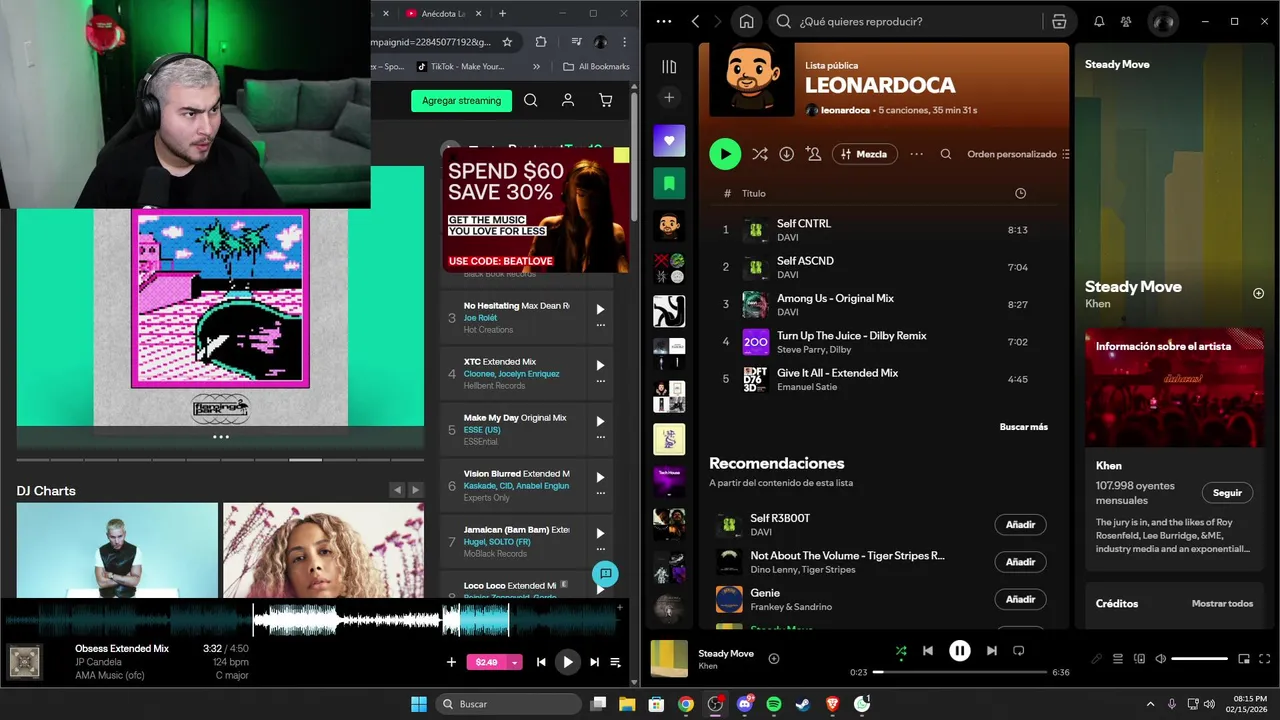Go back using Spotify back arrow
The image size is (1280, 720).
[695, 21]
